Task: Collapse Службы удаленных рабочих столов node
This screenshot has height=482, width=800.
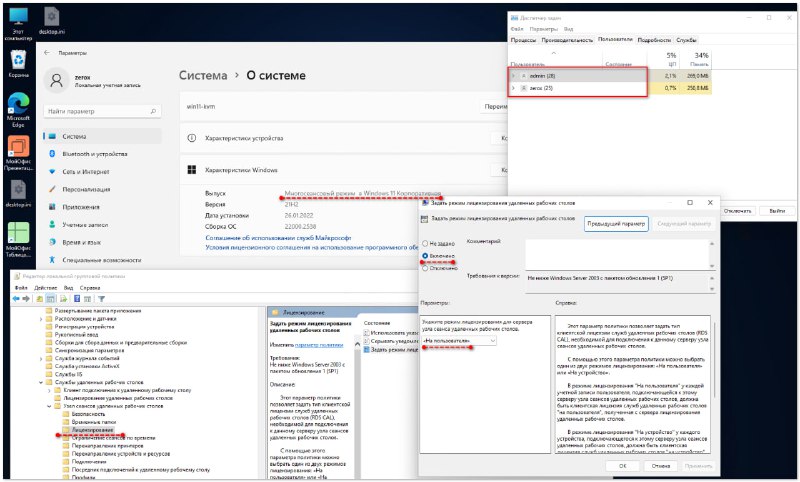Action: tap(41, 382)
